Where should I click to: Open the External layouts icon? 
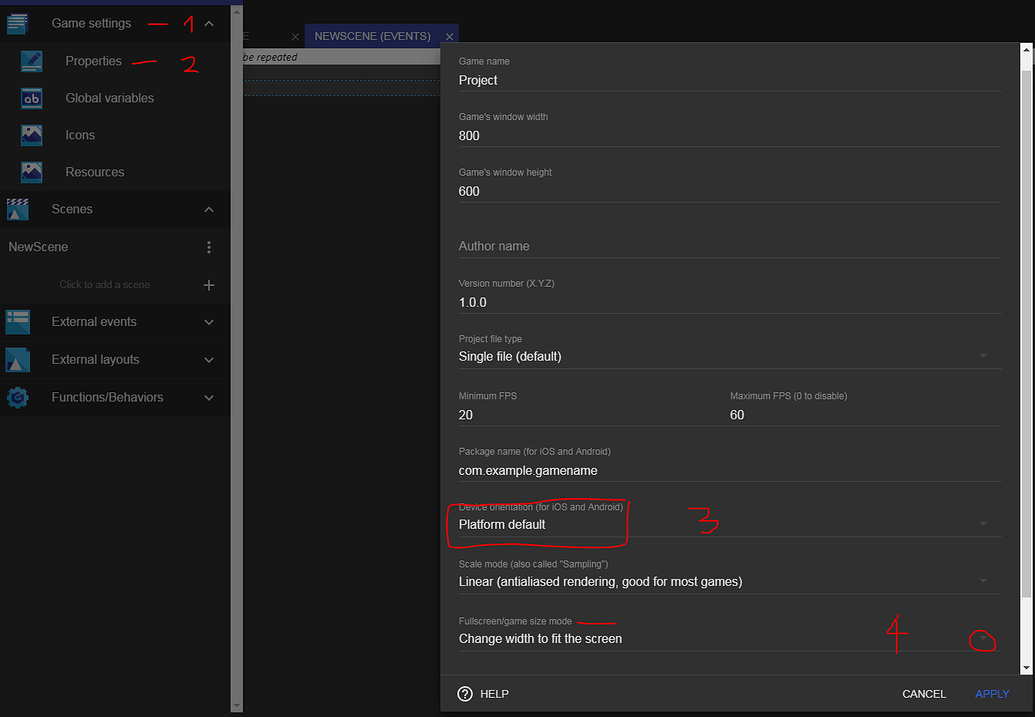click(17, 359)
